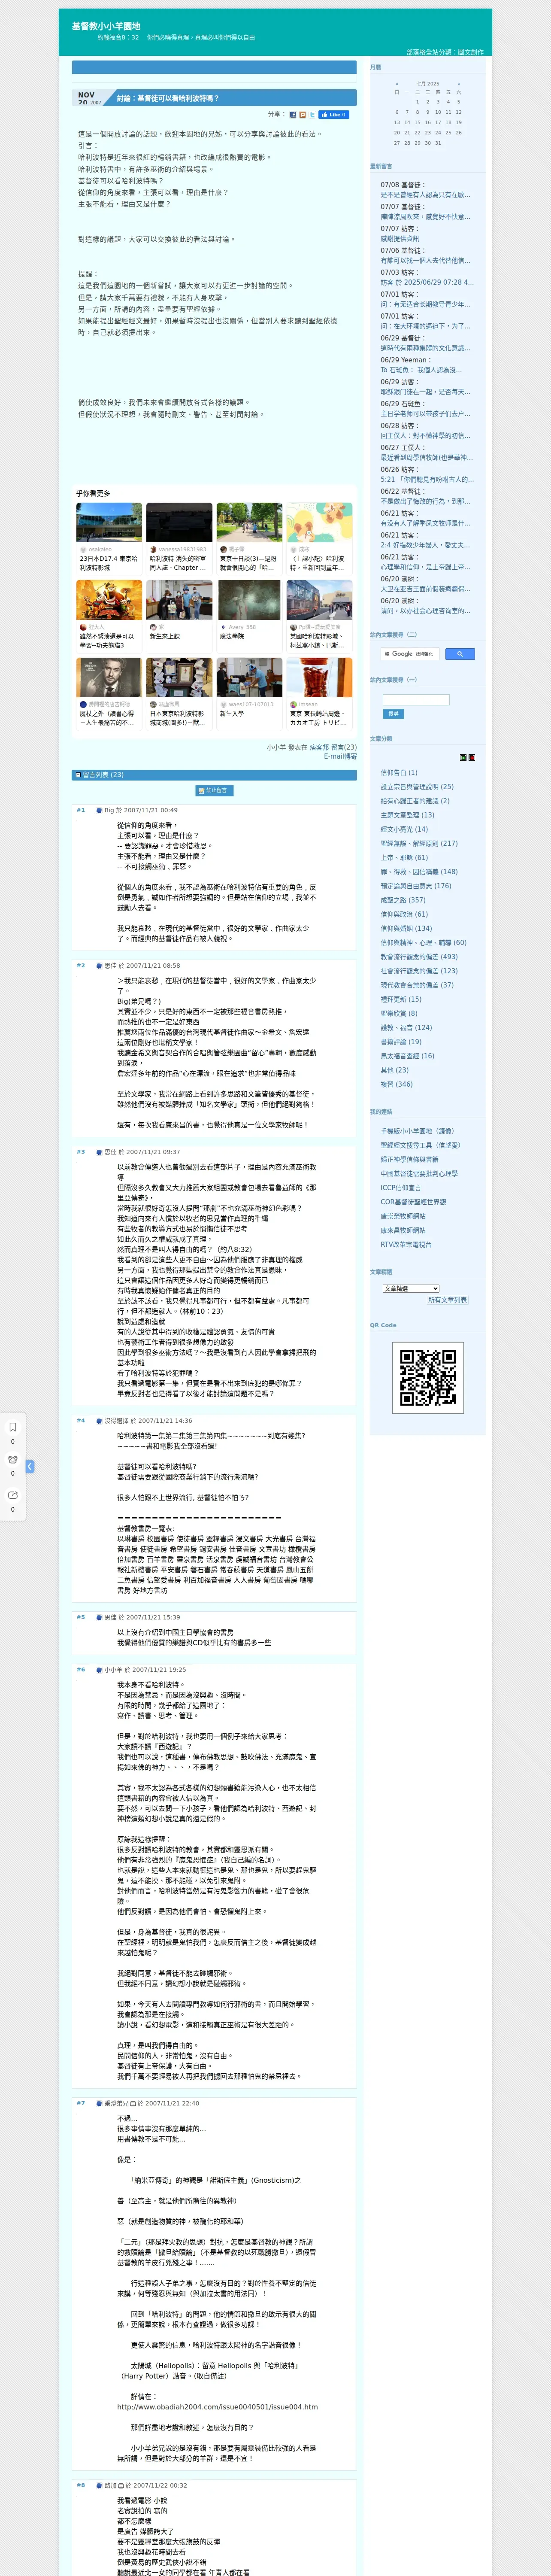Open the RTV改革宗電視台 link
The image size is (551, 2576).
point(406,1244)
